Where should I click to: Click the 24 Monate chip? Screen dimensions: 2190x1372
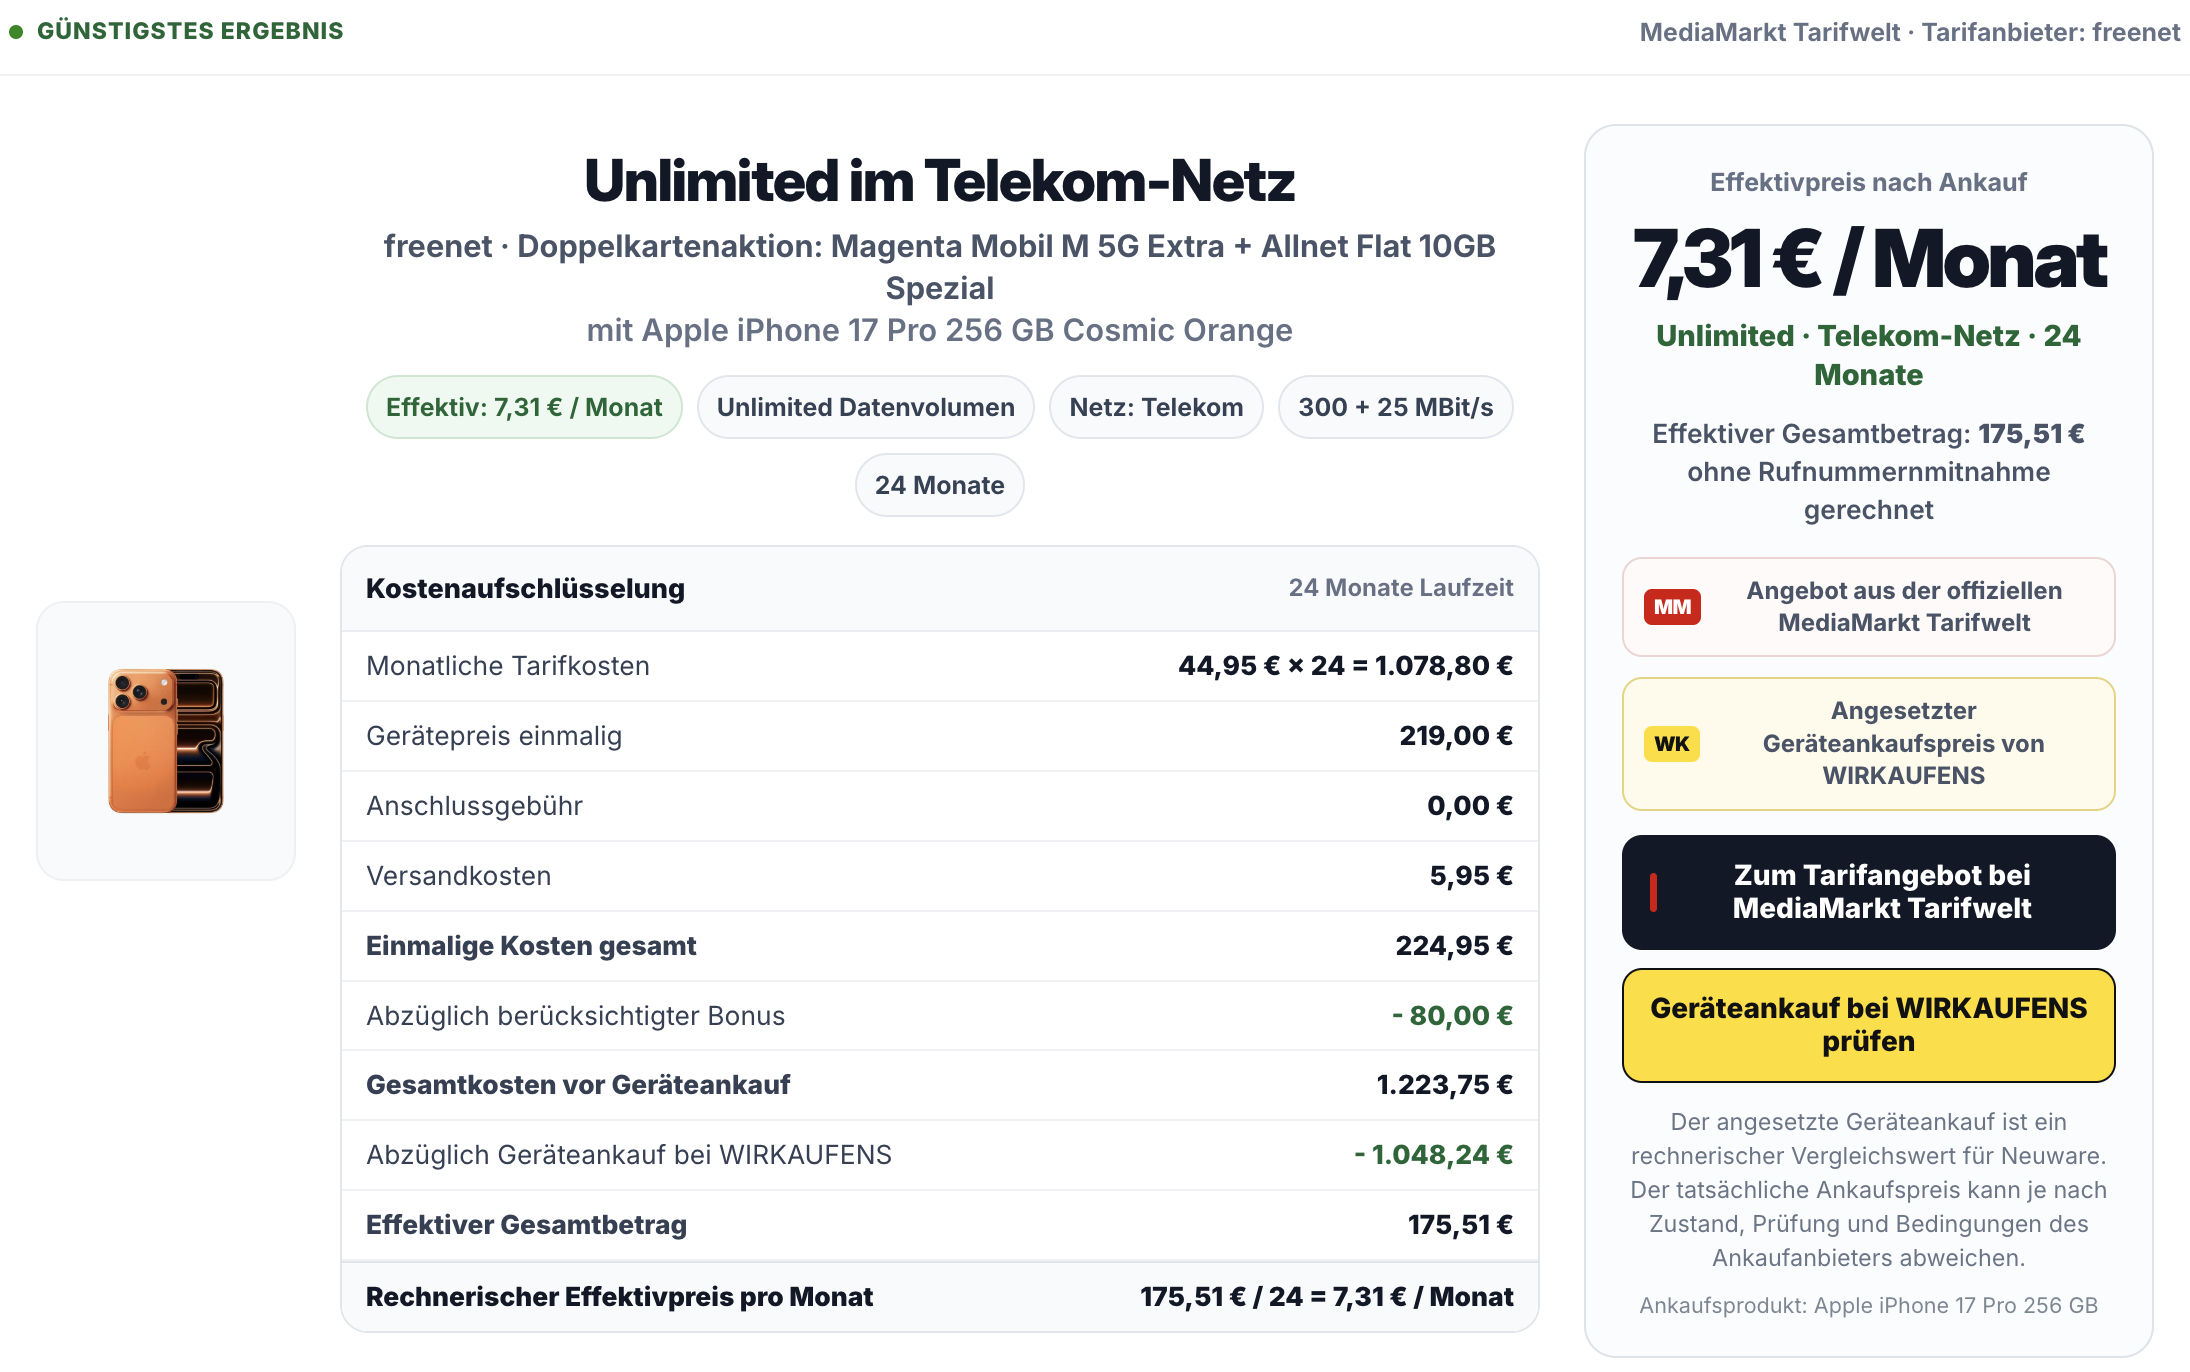click(x=940, y=485)
